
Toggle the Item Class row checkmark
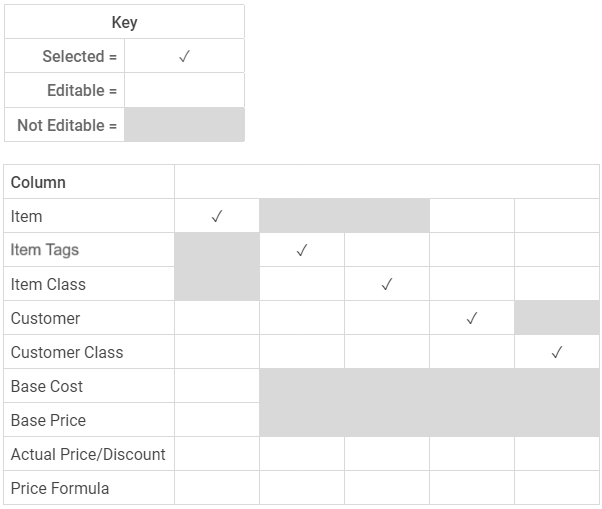point(387,284)
